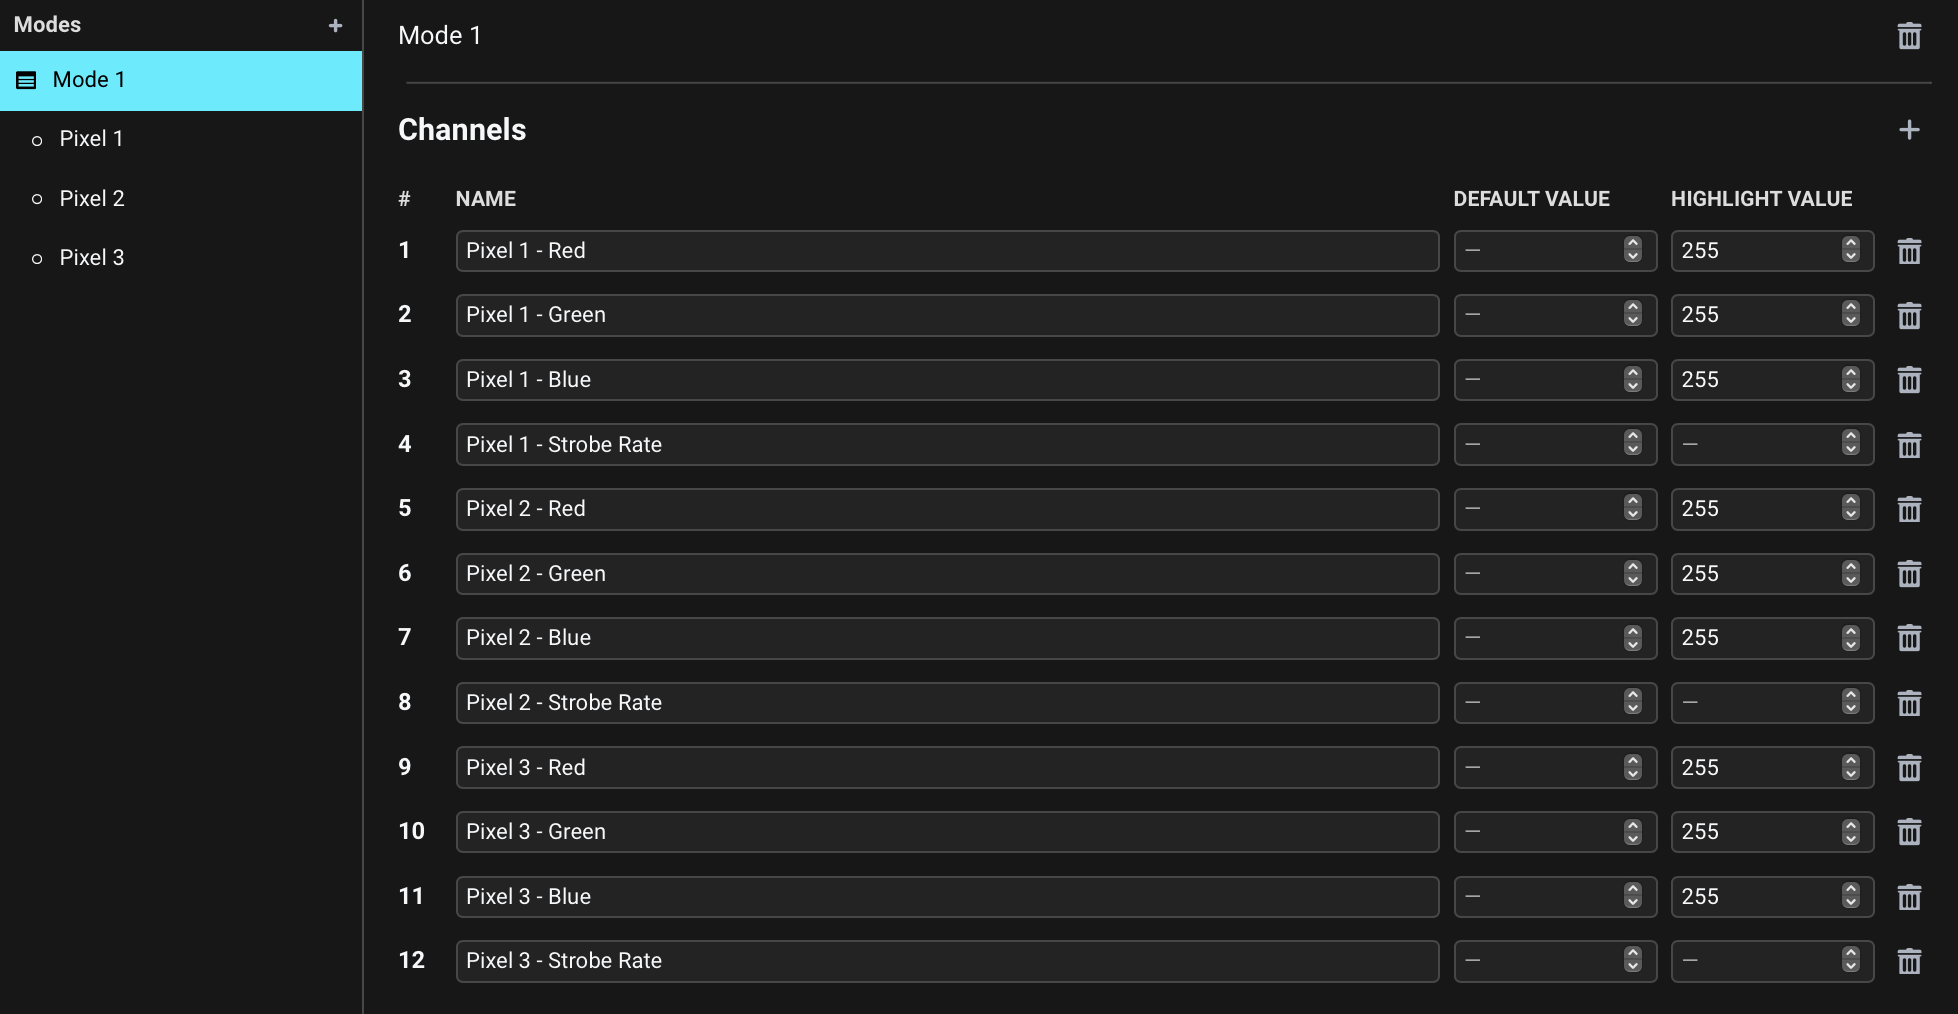
Task: Adjust default value stepper for Pixel 1 - Green
Action: [x=1633, y=314]
